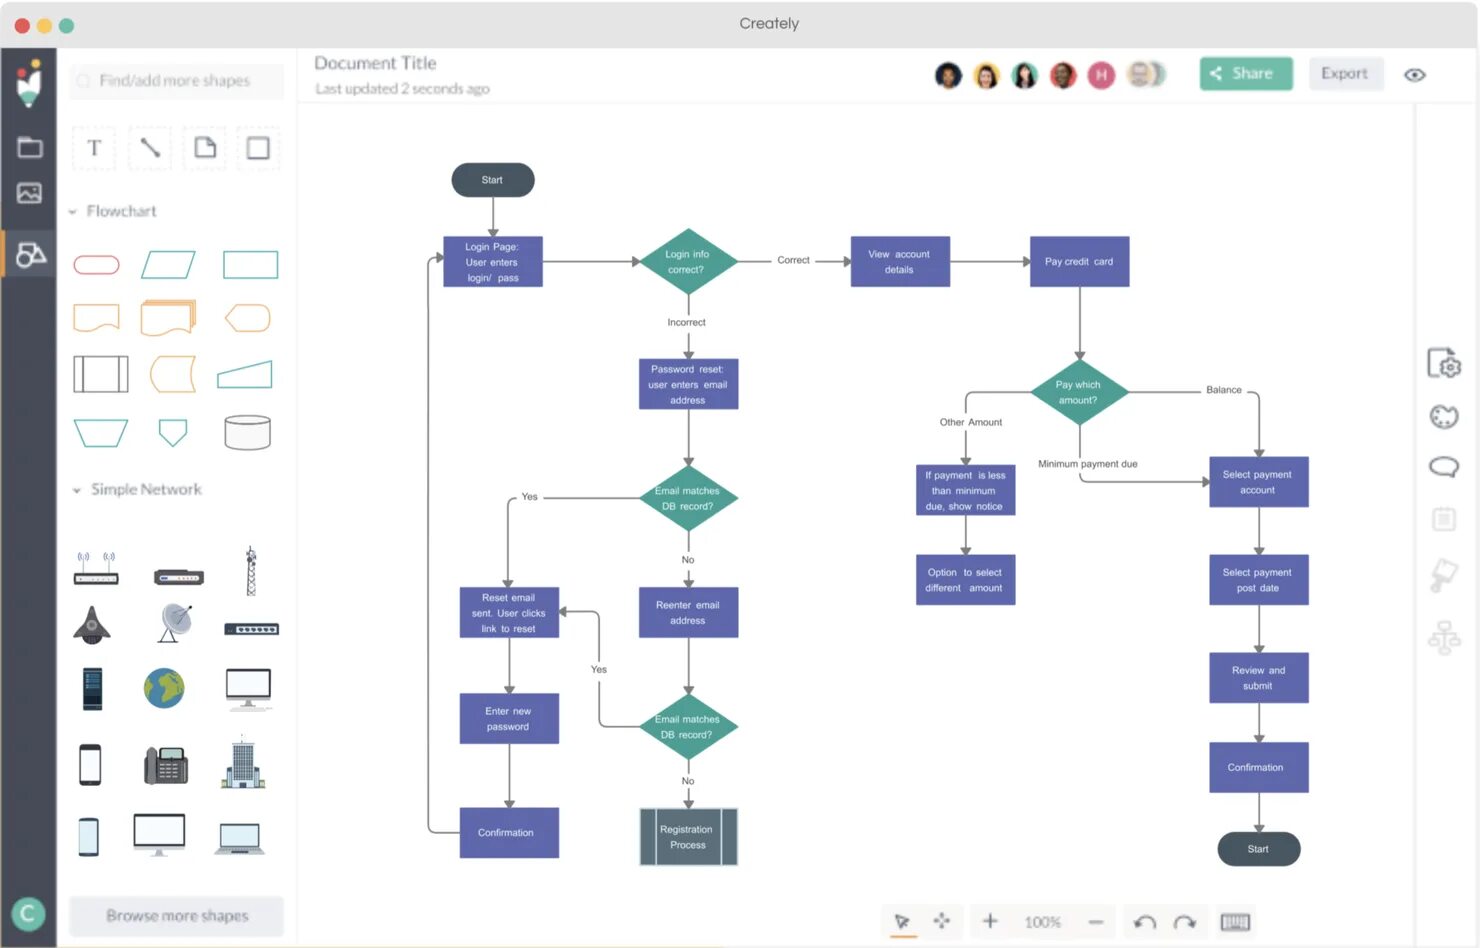Click the 100% zoom level

(1042, 922)
